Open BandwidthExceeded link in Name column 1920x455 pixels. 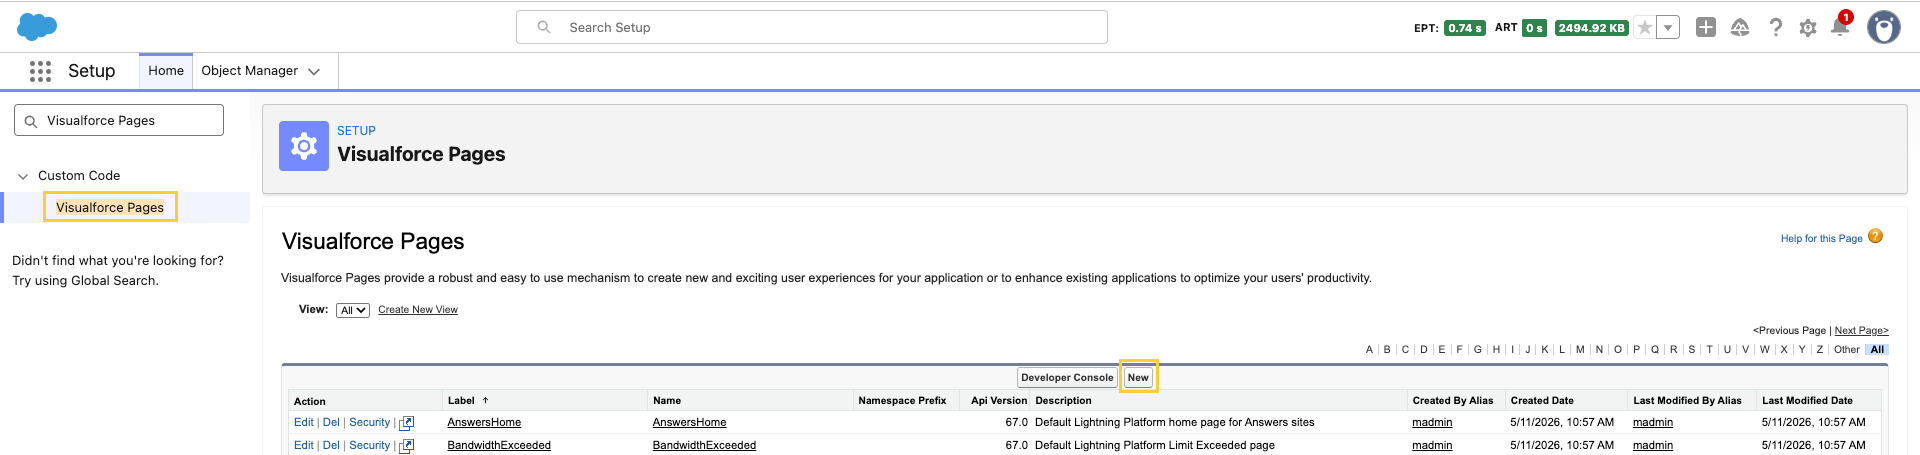(x=704, y=445)
